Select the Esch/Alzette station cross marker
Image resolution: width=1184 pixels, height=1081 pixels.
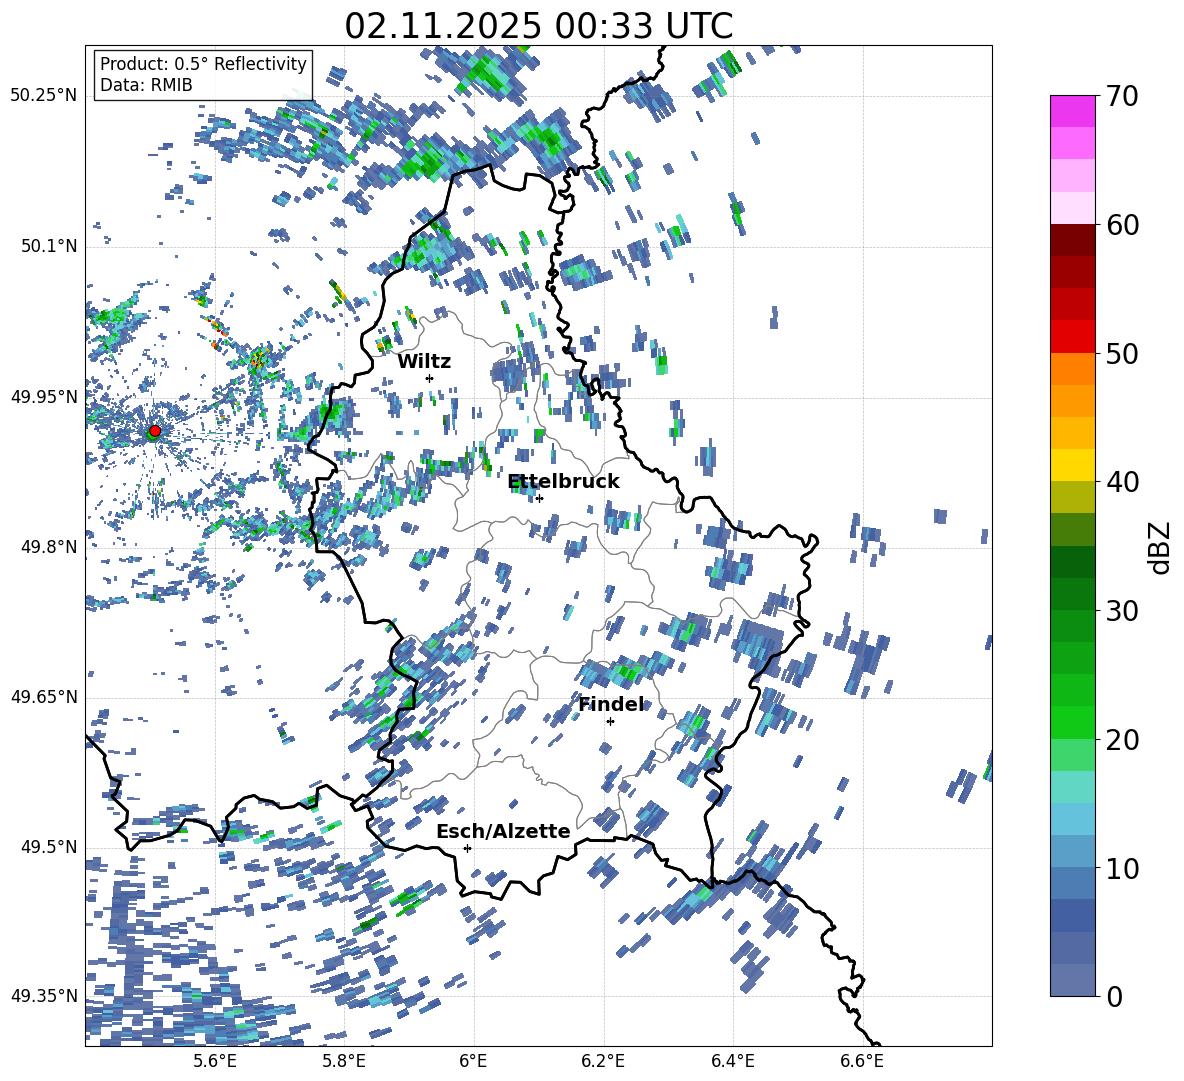[x=467, y=848]
